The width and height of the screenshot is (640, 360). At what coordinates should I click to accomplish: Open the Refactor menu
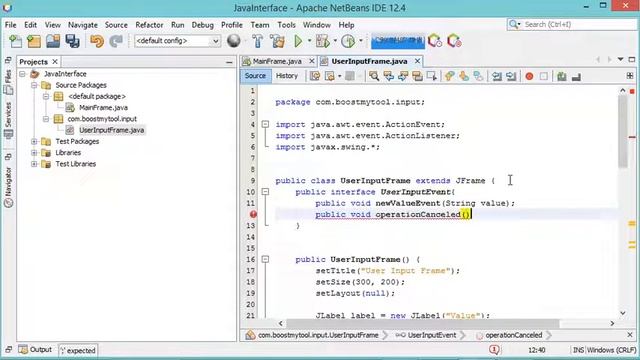(x=149, y=25)
